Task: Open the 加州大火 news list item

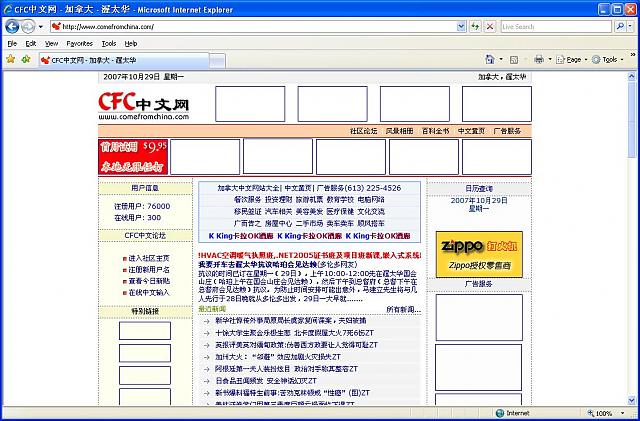Action: coord(278,357)
